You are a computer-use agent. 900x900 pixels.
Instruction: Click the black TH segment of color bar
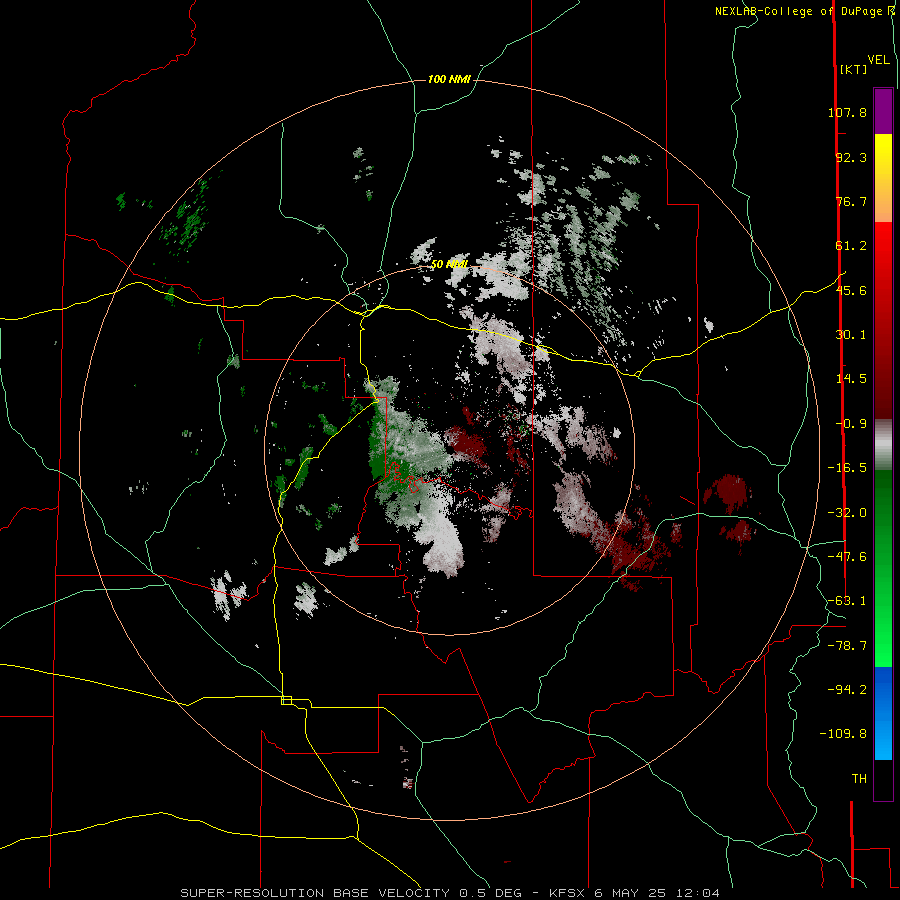coord(883,779)
